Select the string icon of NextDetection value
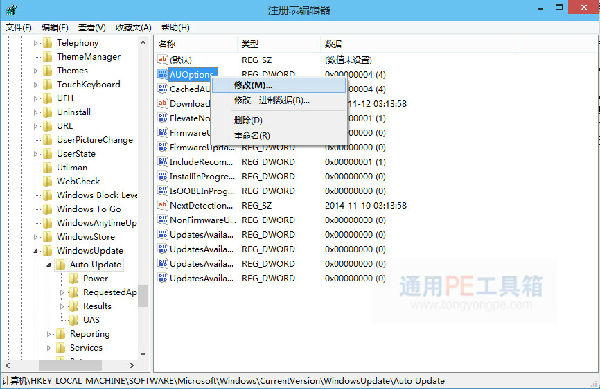The image size is (600, 389). pyautogui.click(x=163, y=205)
